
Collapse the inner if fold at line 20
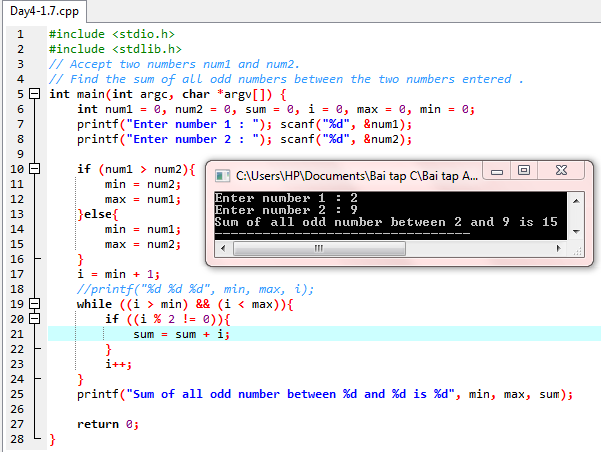[x=35, y=319]
